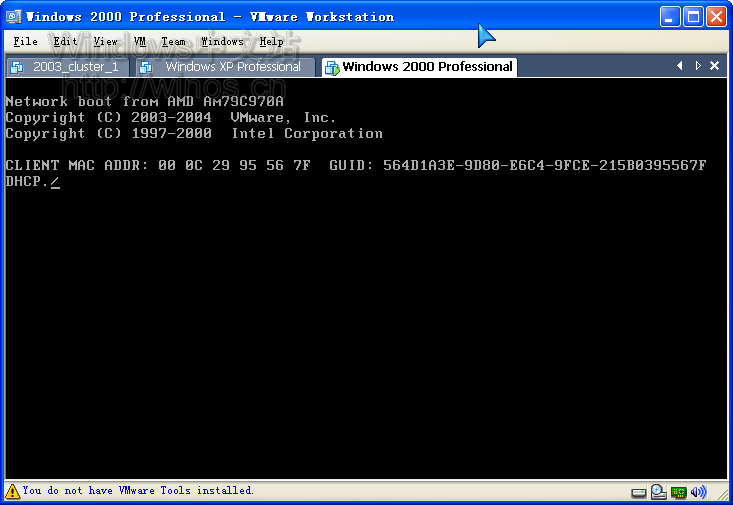Click the 'Copyright (C) 1997-2000 Intel Corporation' line
Screen dimensions: 733x505
(x=194, y=134)
